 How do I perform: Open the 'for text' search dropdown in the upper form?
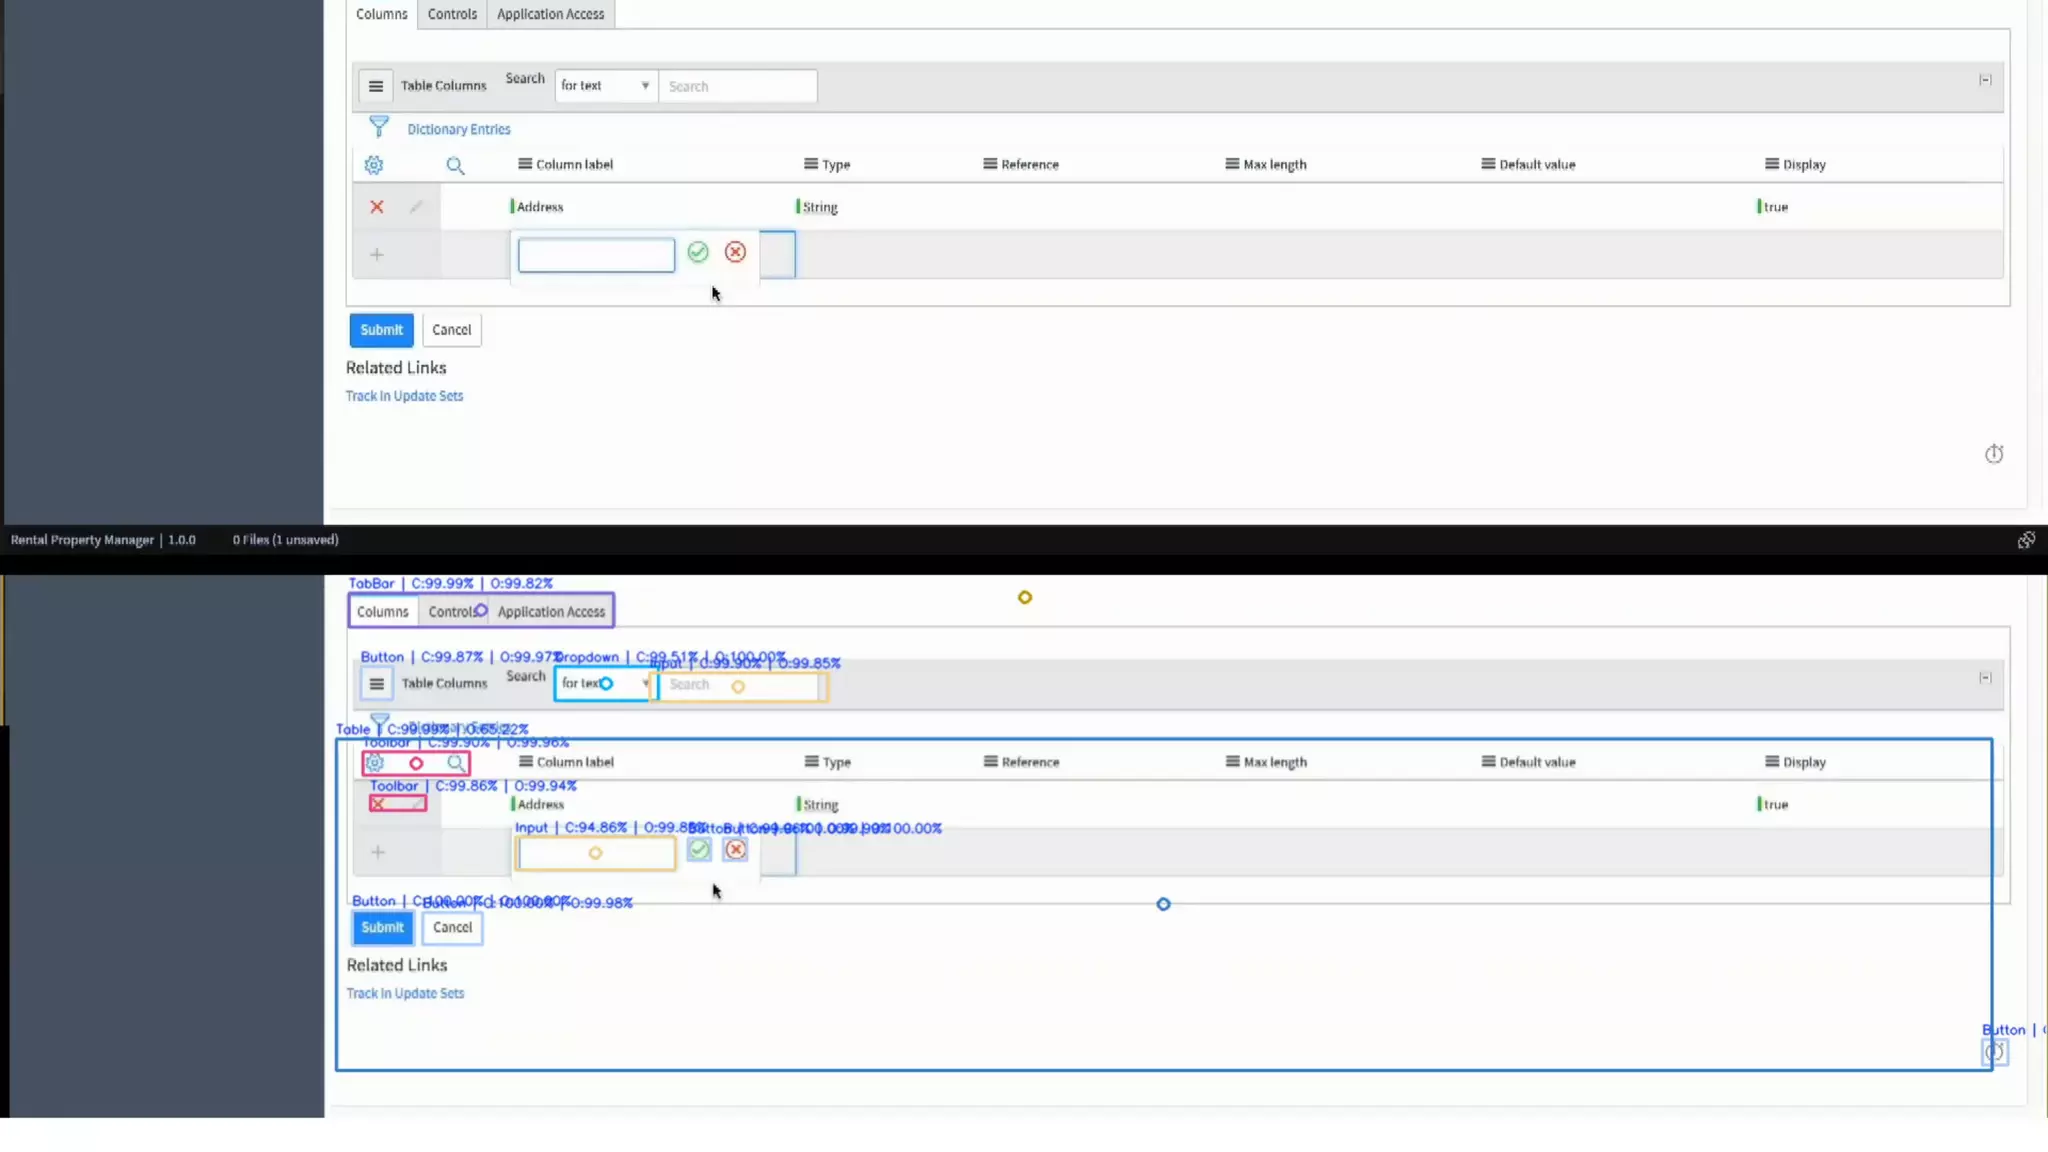click(x=605, y=86)
